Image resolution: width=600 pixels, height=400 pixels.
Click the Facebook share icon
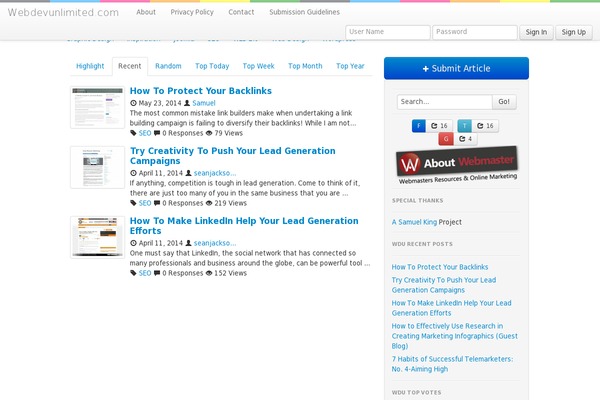419,126
